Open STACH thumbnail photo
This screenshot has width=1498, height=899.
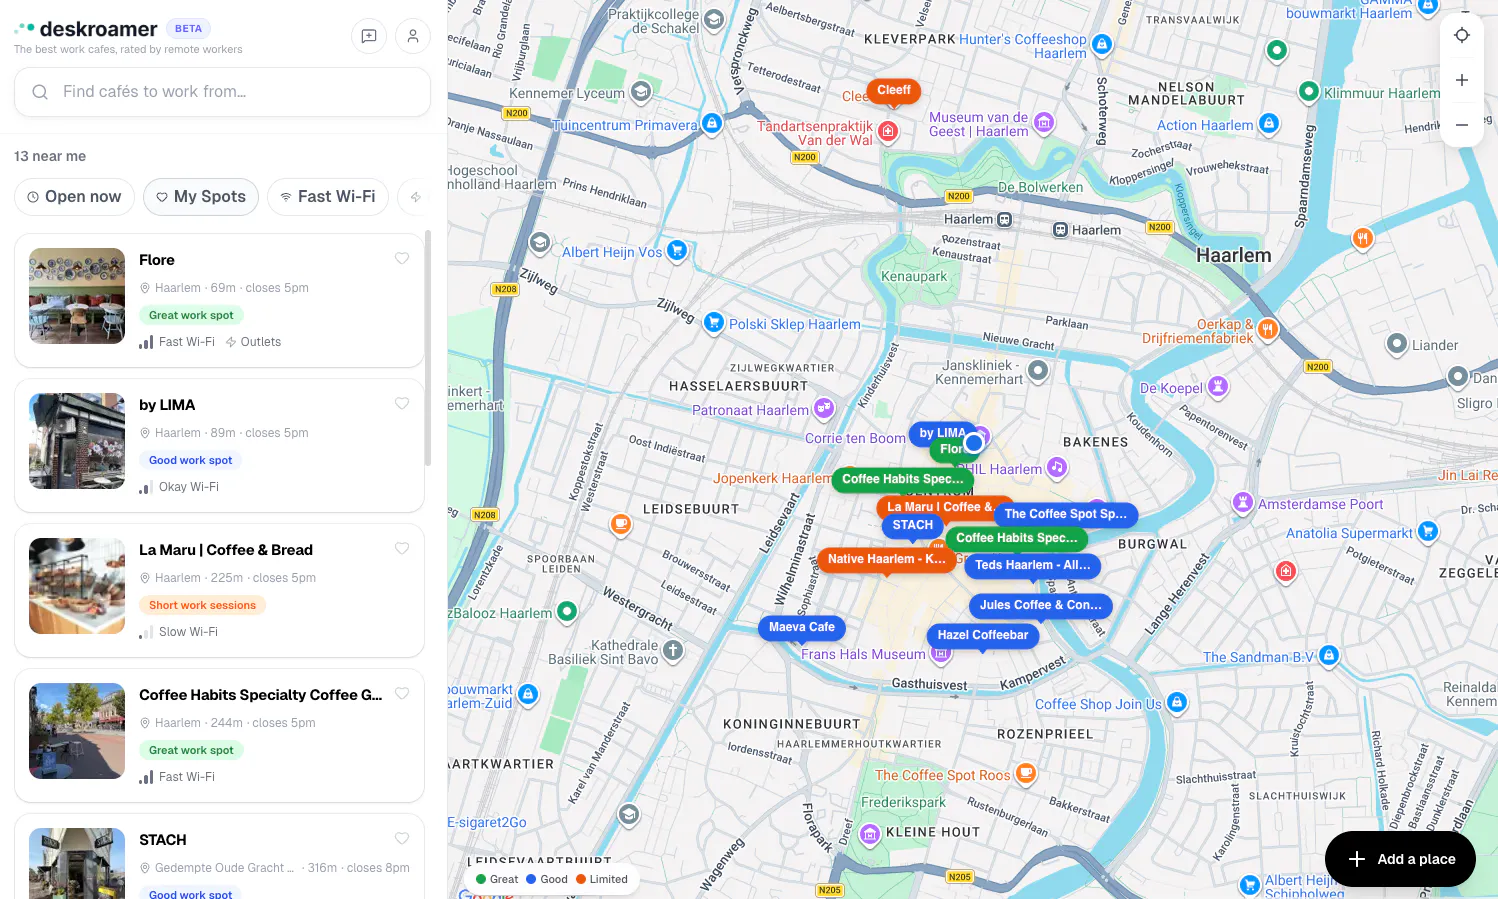[77, 863]
